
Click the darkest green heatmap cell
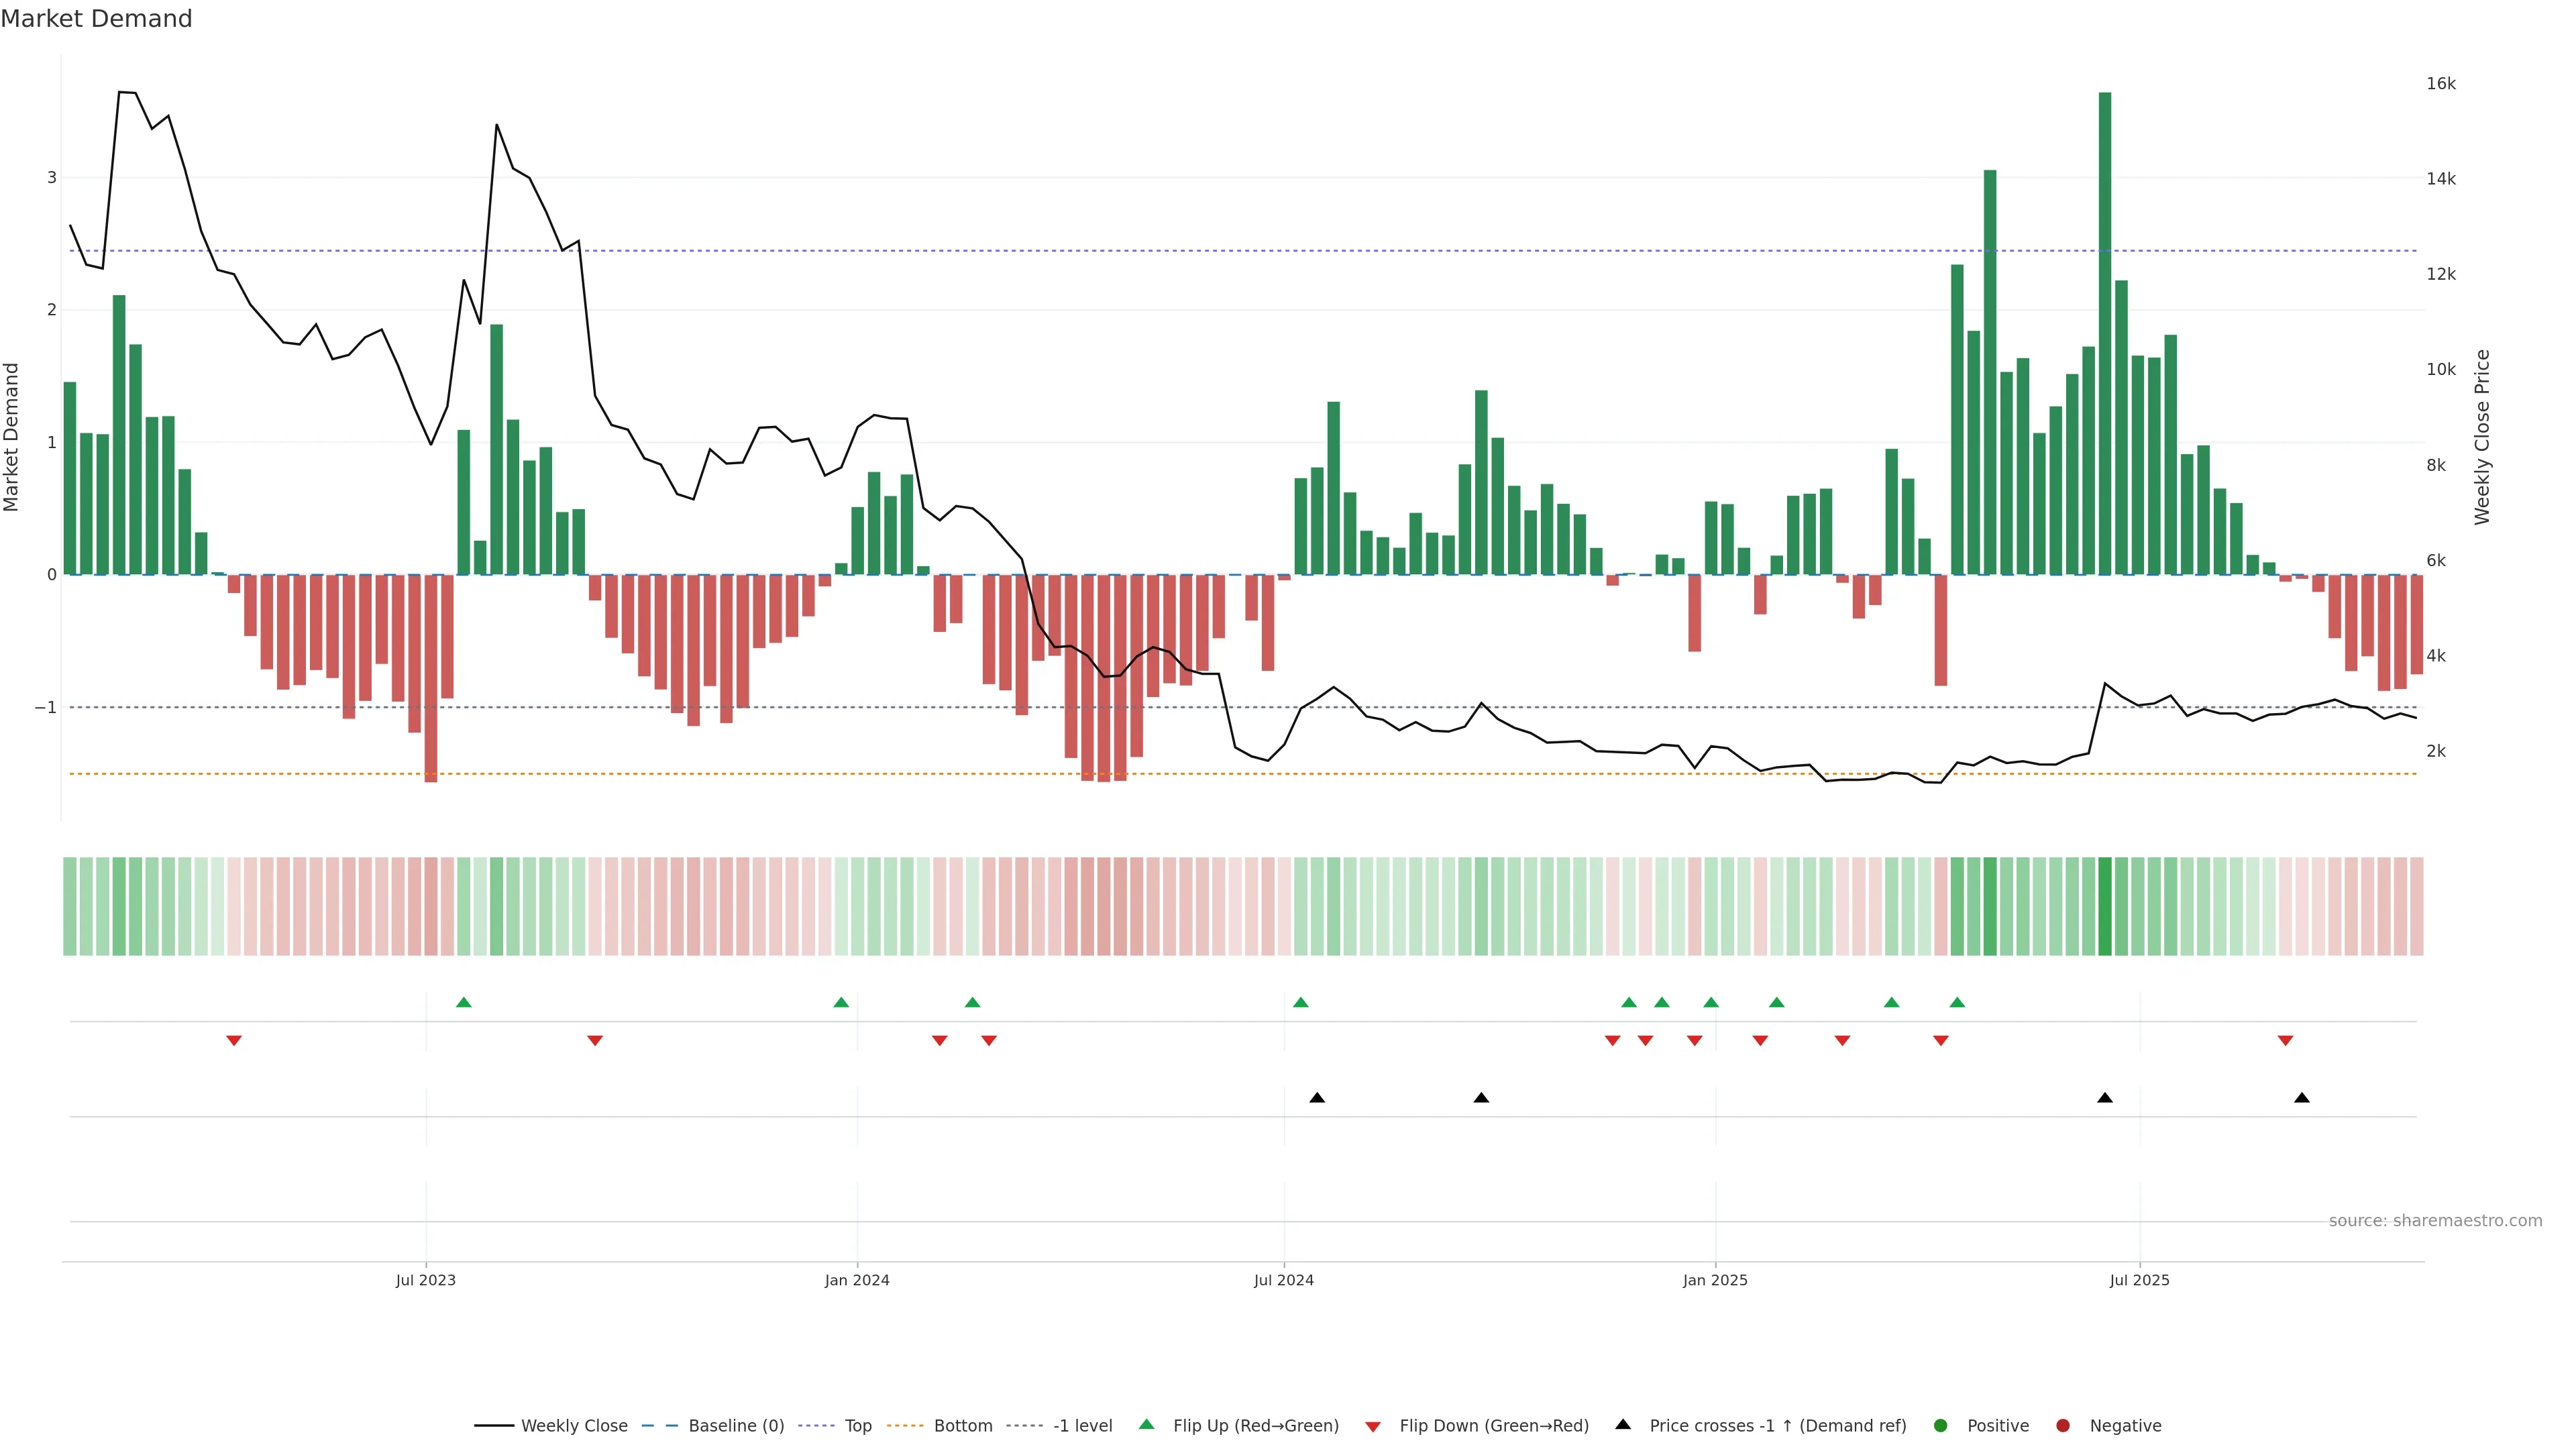(2105, 906)
